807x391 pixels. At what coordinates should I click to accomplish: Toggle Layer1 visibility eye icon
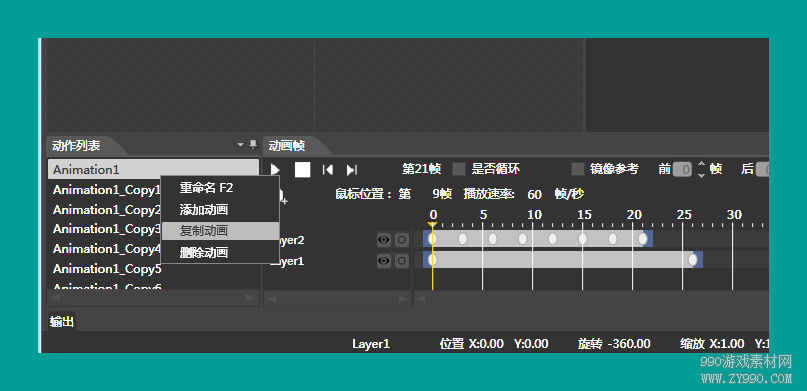[x=384, y=261]
